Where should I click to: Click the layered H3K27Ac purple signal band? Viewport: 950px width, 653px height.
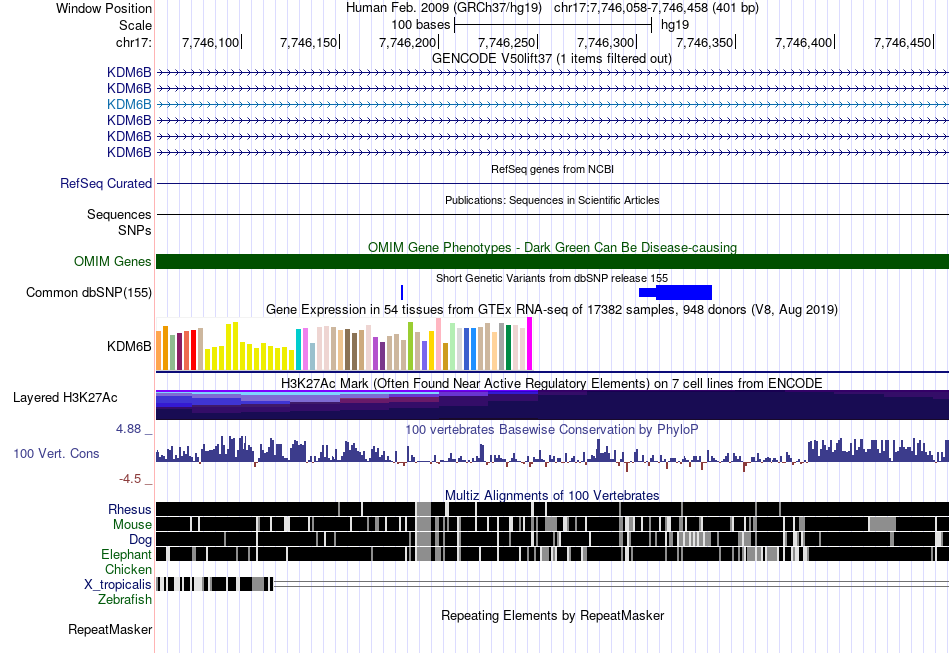tap(552, 405)
